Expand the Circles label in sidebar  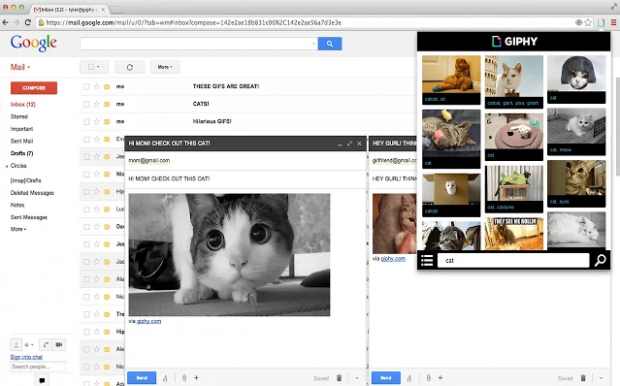pos(7,166)
